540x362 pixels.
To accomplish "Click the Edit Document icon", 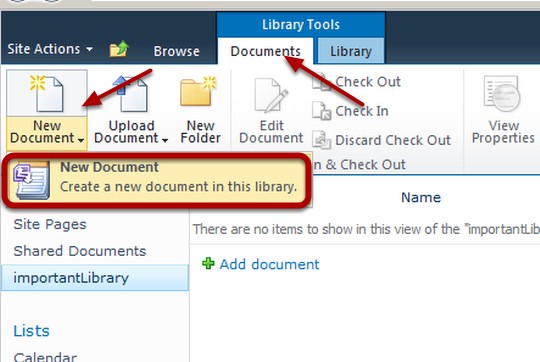I will tap(271, 95).
